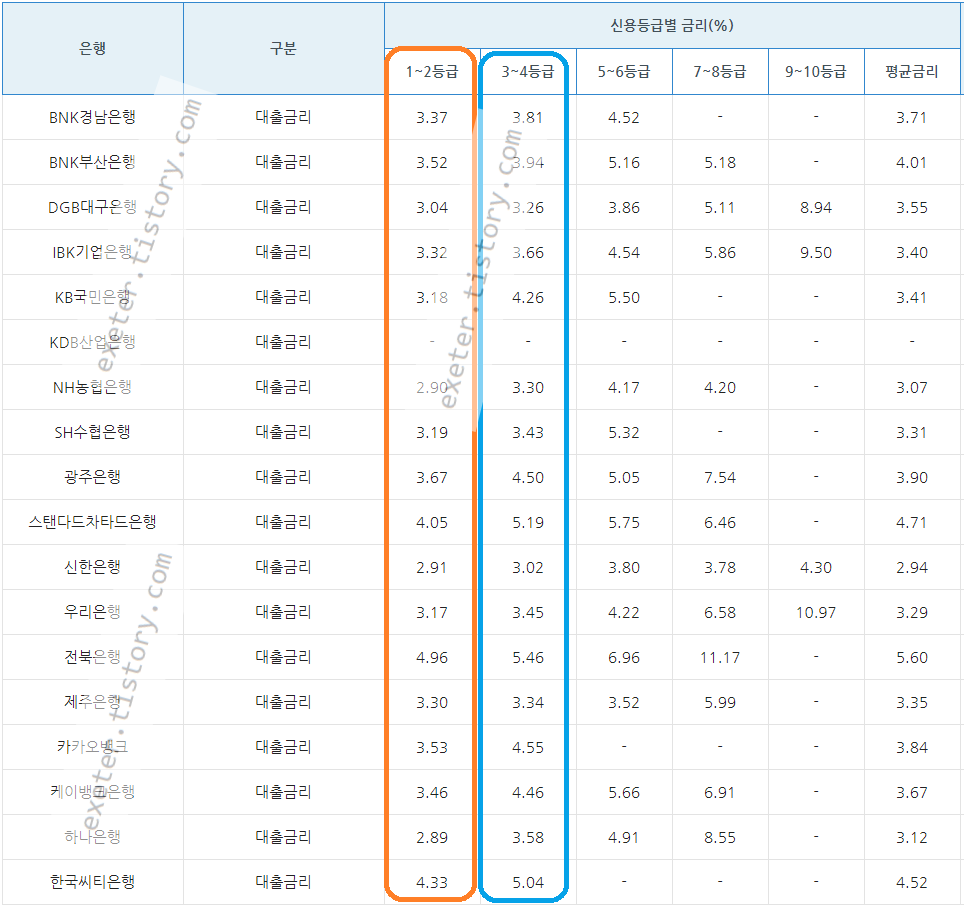
Task: Click the 광주은행 row name
Action: coord(92,477)
